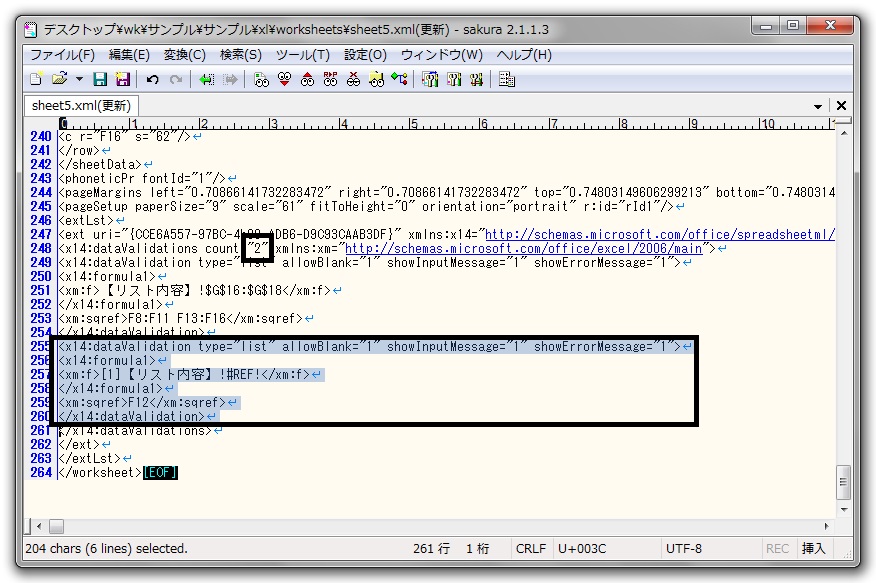Click the gray tag jump forward arrow
Image resolution: width=876 pixels, height=583 pixels.
coord(230,79)
